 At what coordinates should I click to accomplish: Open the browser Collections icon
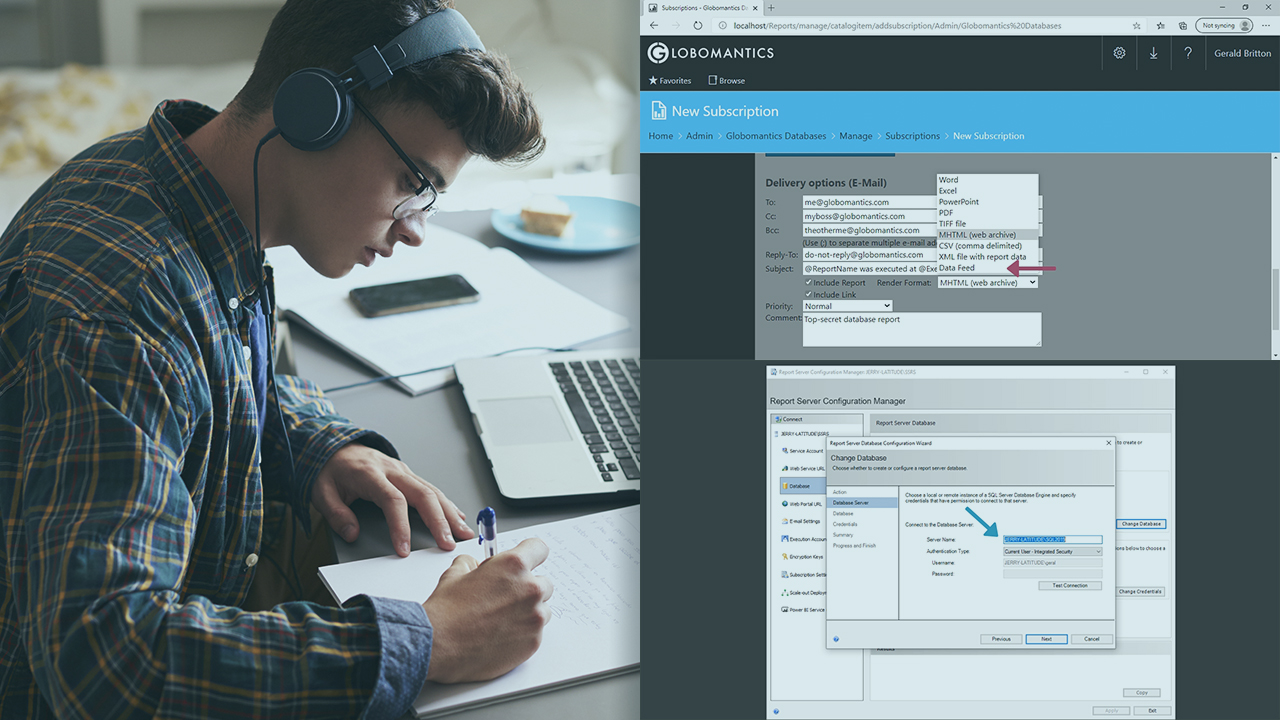pos(1182,25)
